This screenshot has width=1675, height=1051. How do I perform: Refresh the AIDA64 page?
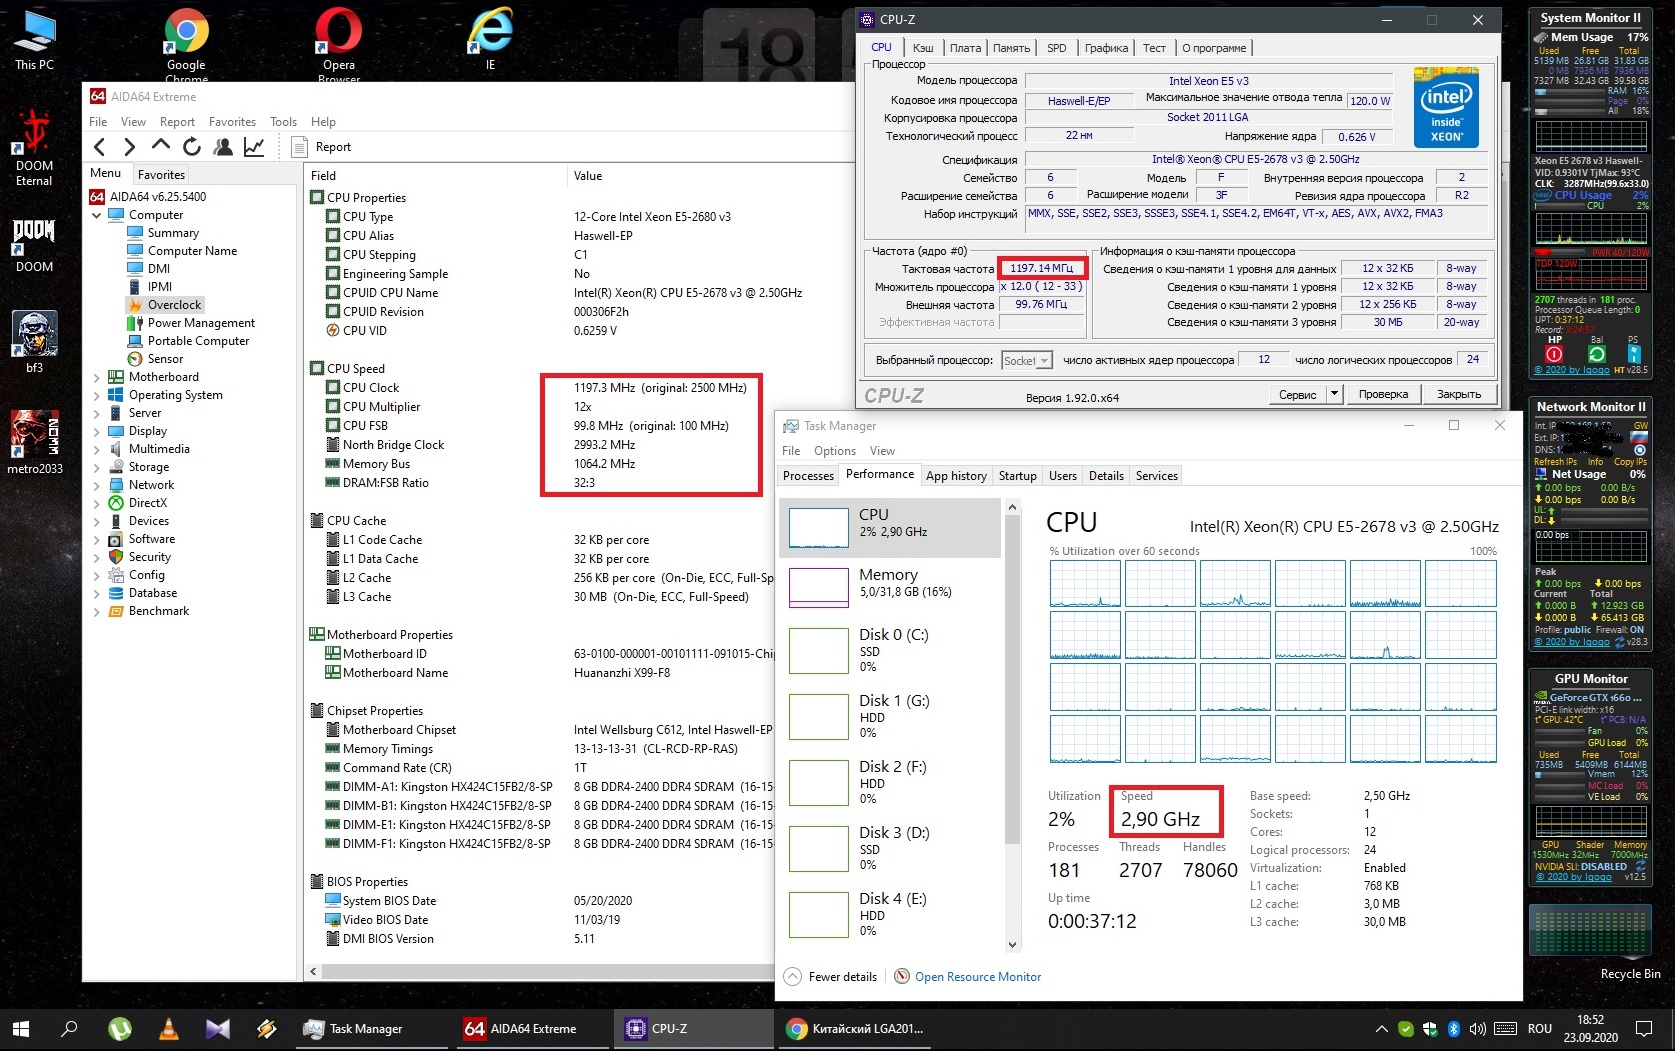click(x=192, y=147)
